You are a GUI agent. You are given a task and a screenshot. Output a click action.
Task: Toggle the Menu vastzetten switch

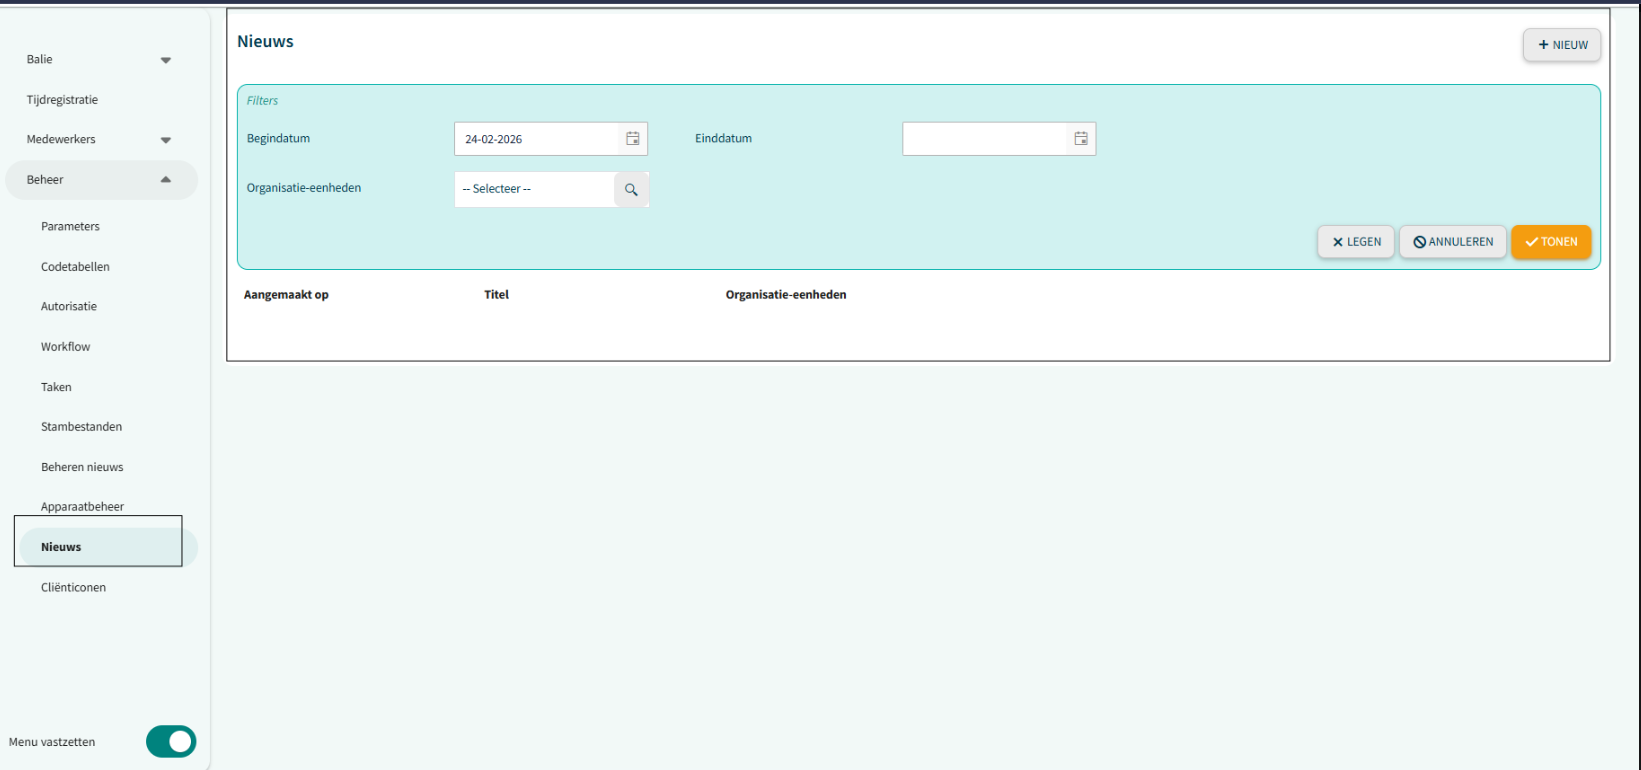coord(171,742)
